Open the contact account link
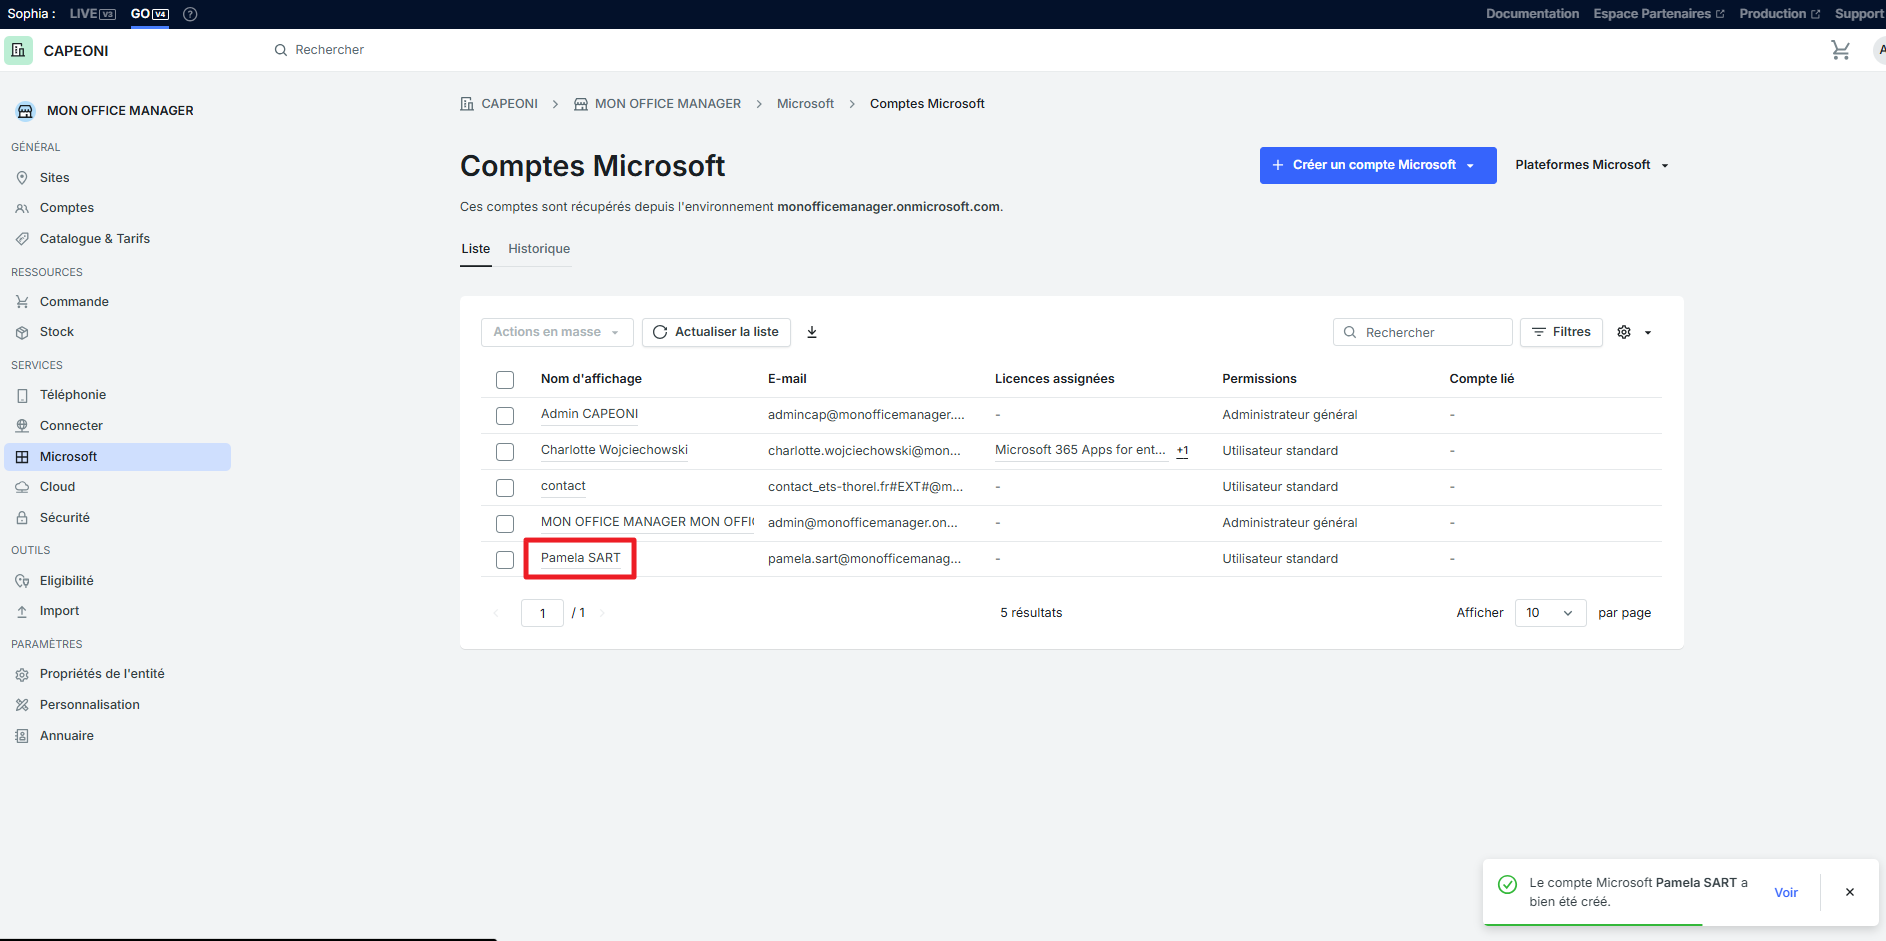Viewport: 1886px width, 941px height. (563, 486)
